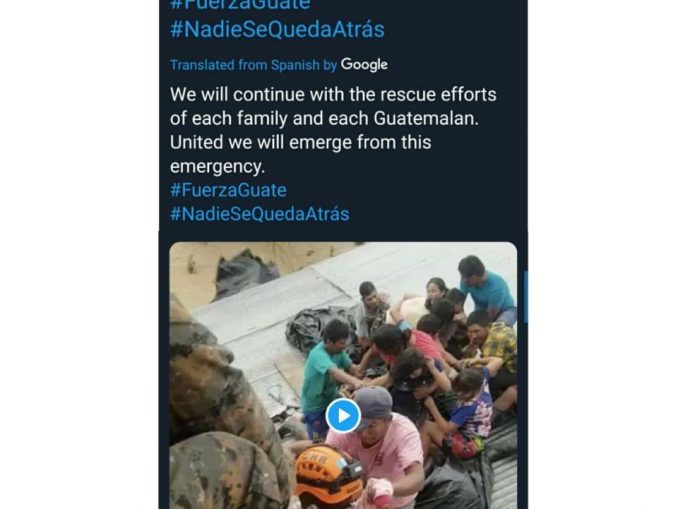
Task: Tap the camouflage-uniformed soldier in the video thumbnail
Action: click(x=221, y=411)
